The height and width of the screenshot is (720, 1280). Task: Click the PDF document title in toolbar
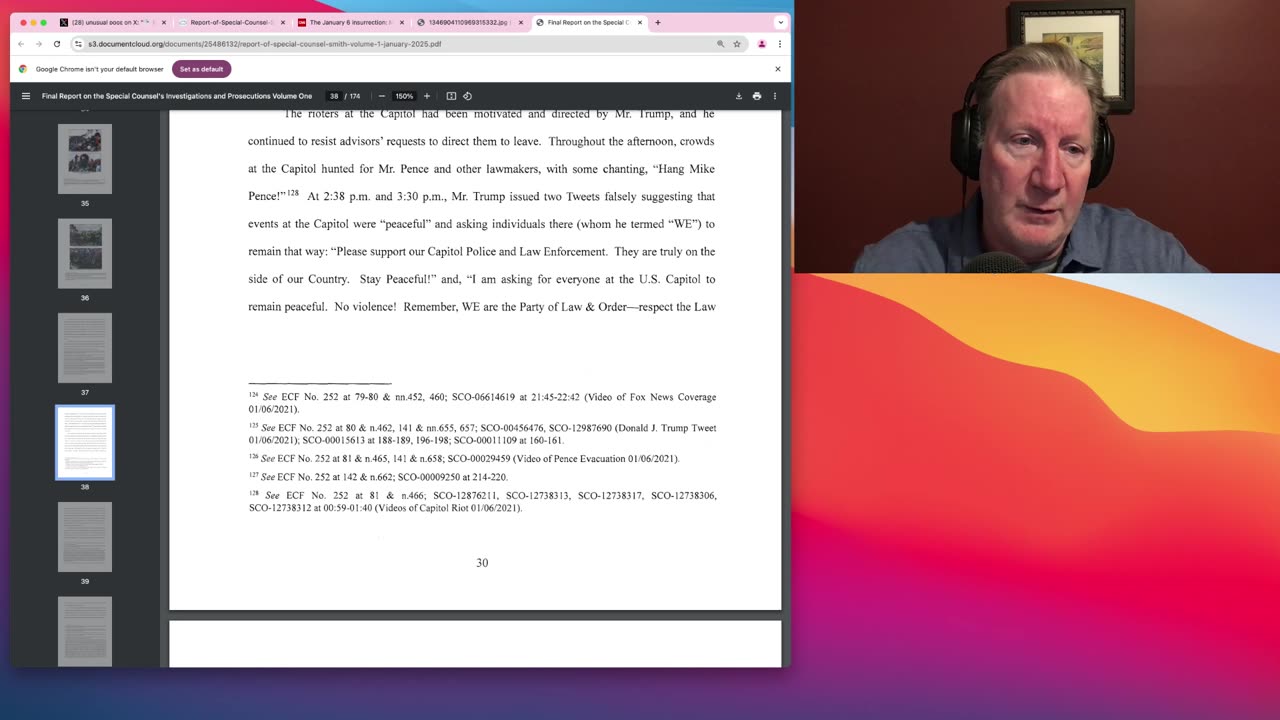pos(177,96)
